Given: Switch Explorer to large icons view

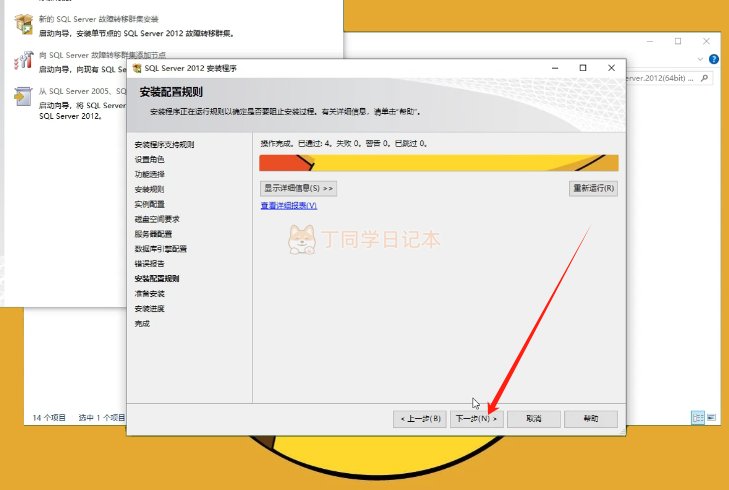Looking at the screenshot, I should click(x=711, y=417).
